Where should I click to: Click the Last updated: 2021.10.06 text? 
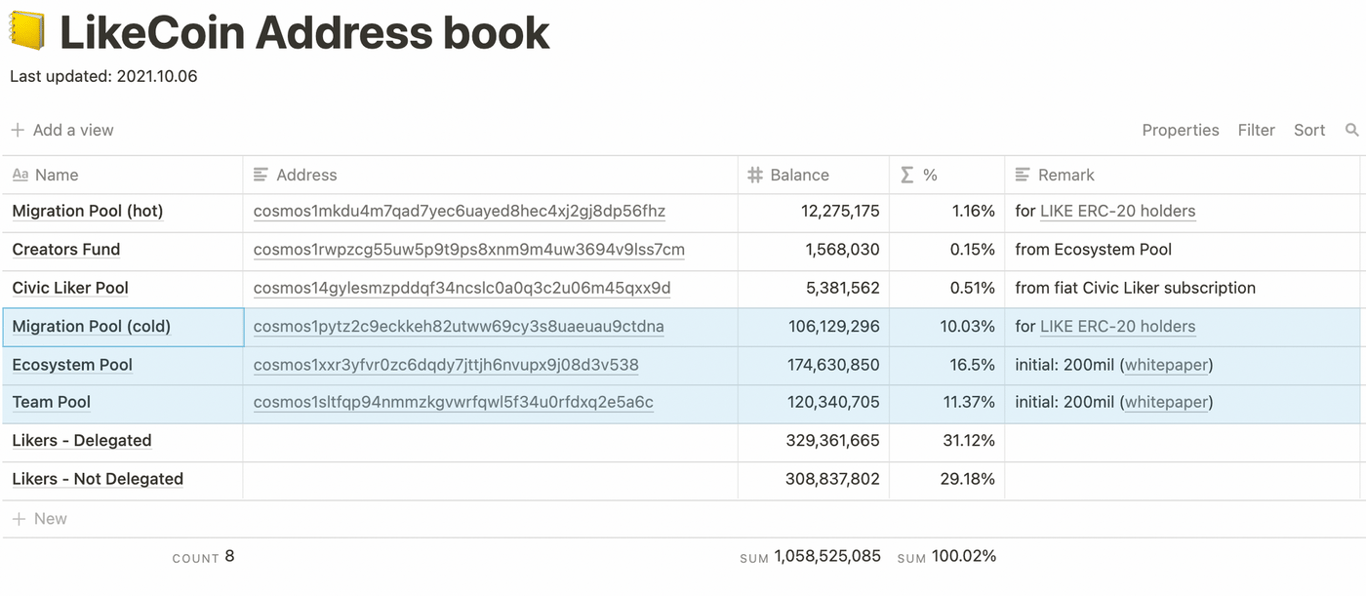point(104,76)
